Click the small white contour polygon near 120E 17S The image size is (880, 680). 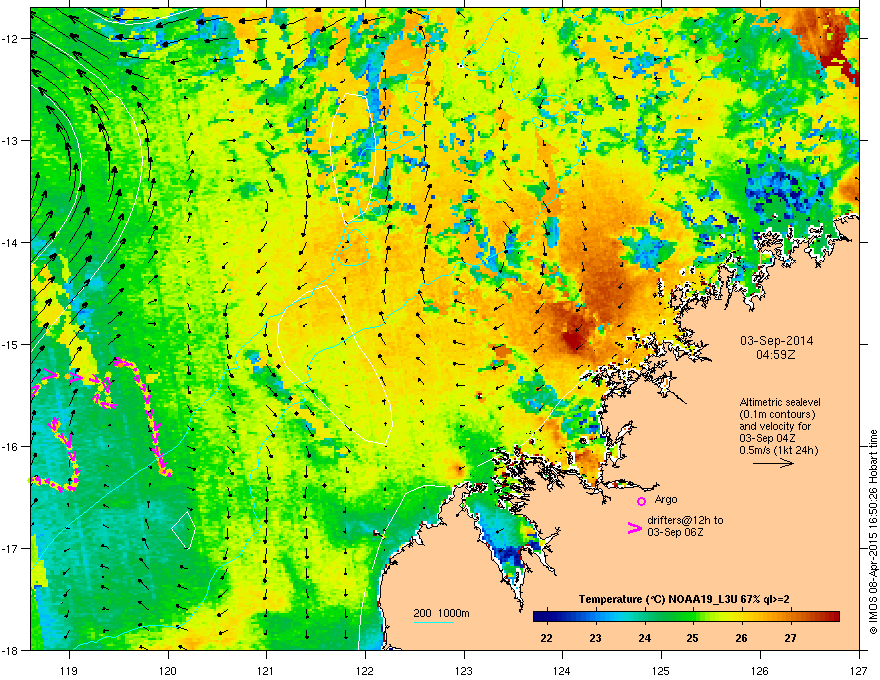pos(184,530)
